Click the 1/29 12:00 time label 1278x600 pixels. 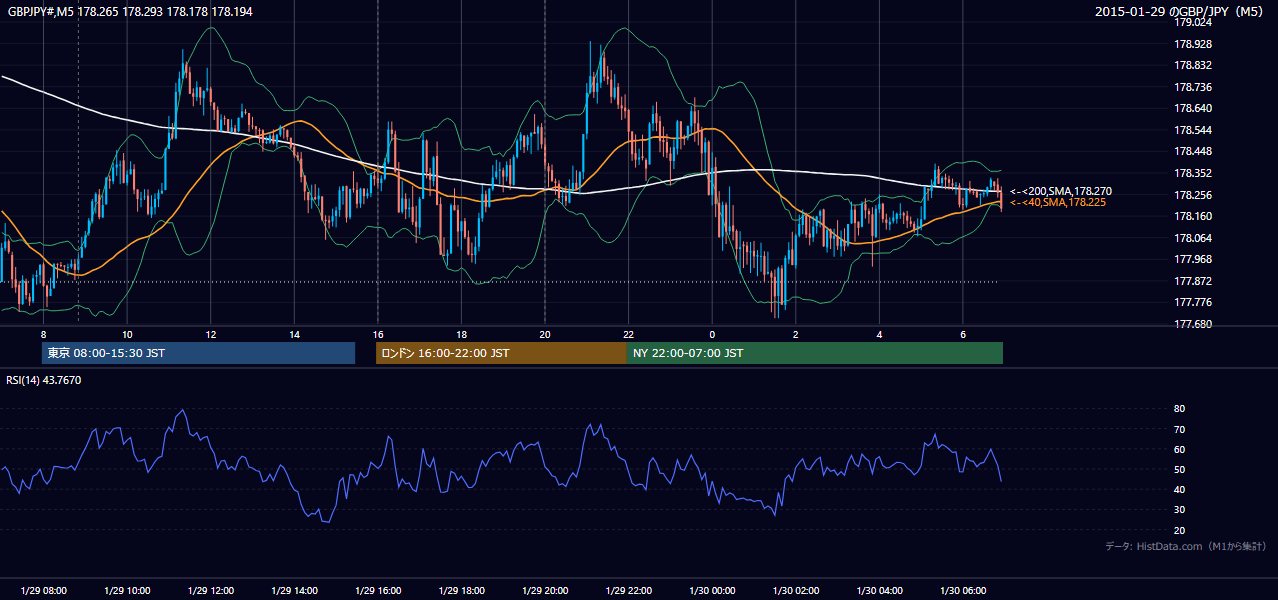(x=211, y=591)
